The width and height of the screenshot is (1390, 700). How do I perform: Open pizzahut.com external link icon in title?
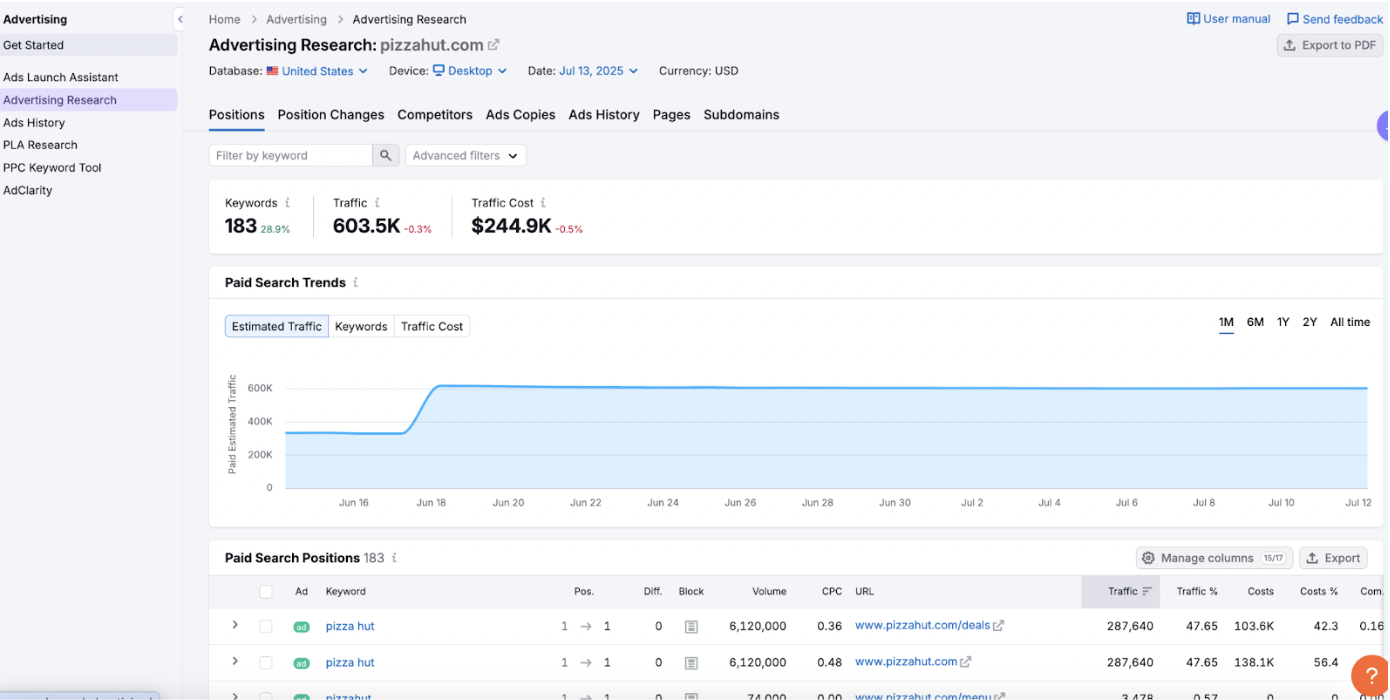(x=493, y=45)
